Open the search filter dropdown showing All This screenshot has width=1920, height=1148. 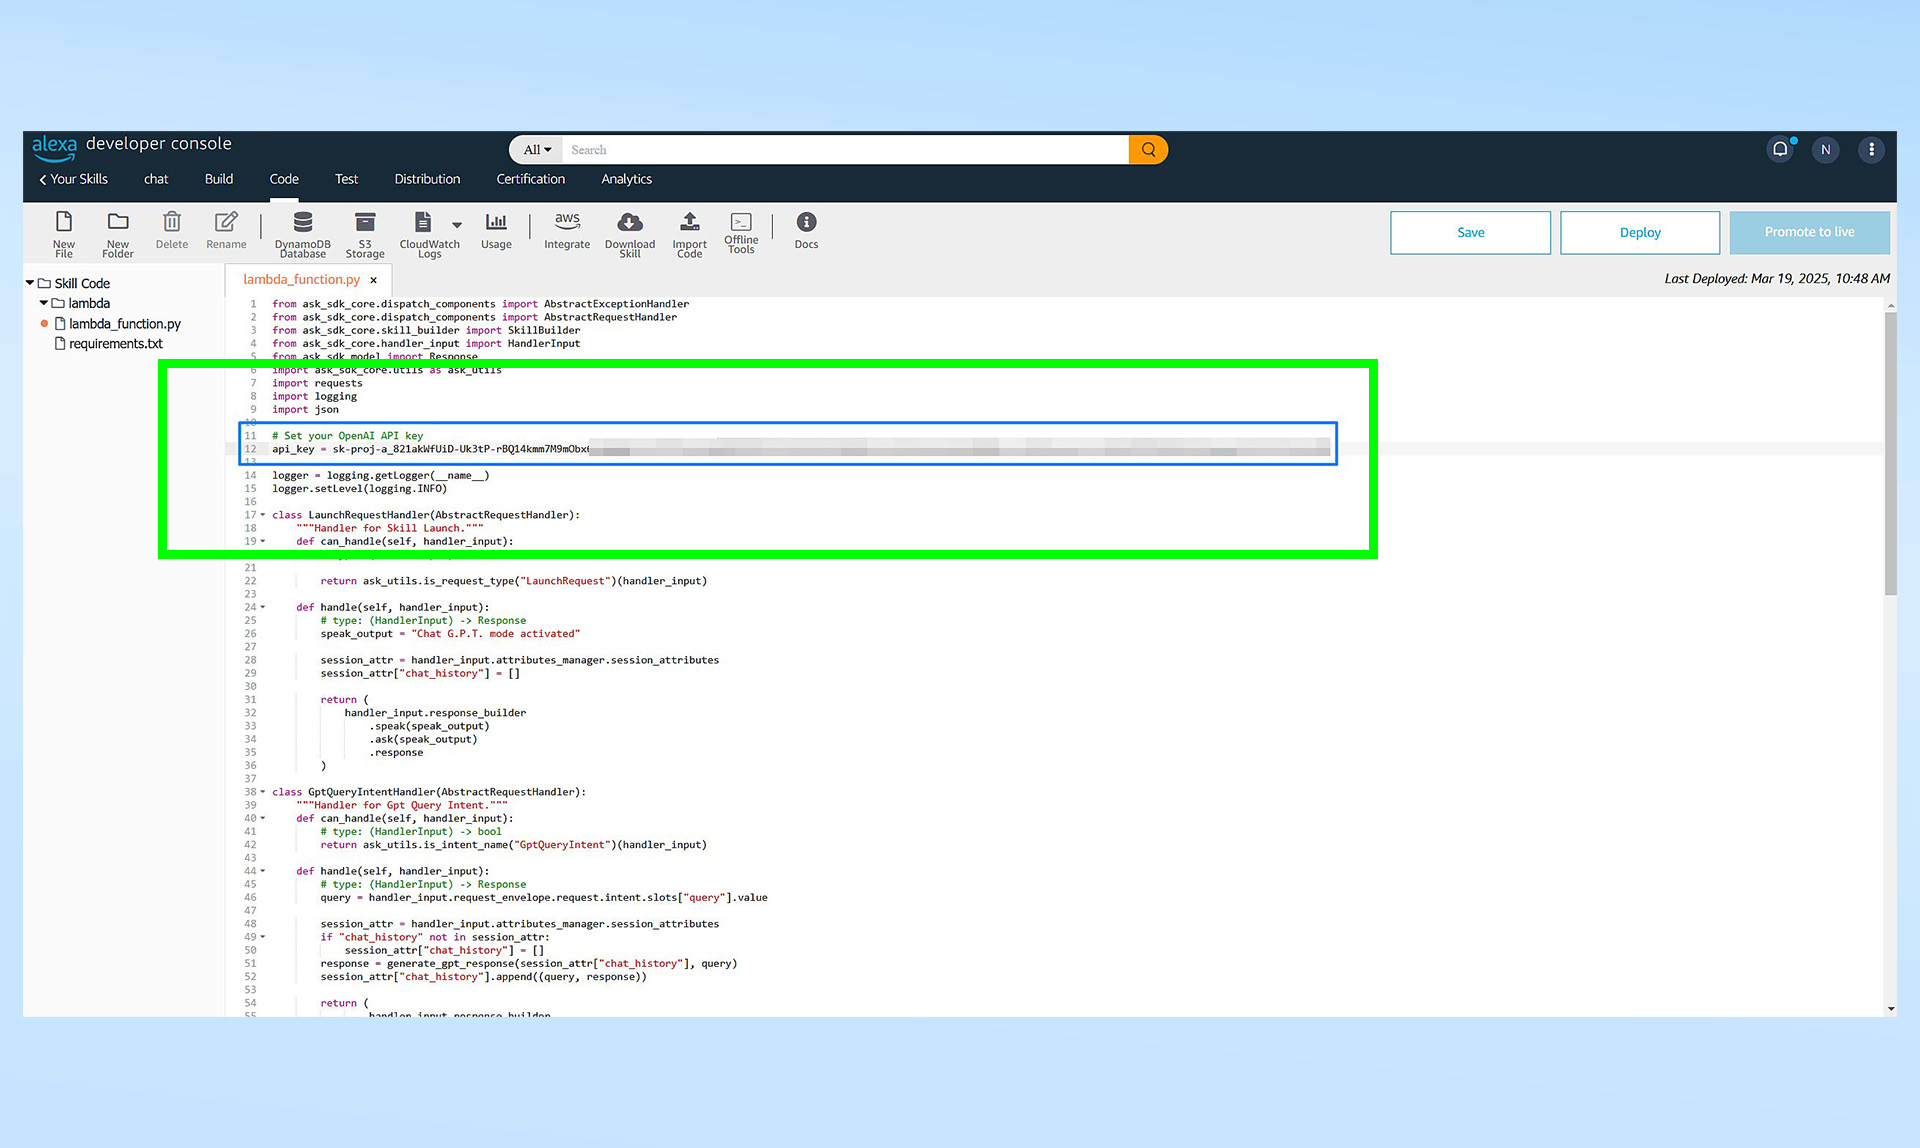tap(536, 149)
